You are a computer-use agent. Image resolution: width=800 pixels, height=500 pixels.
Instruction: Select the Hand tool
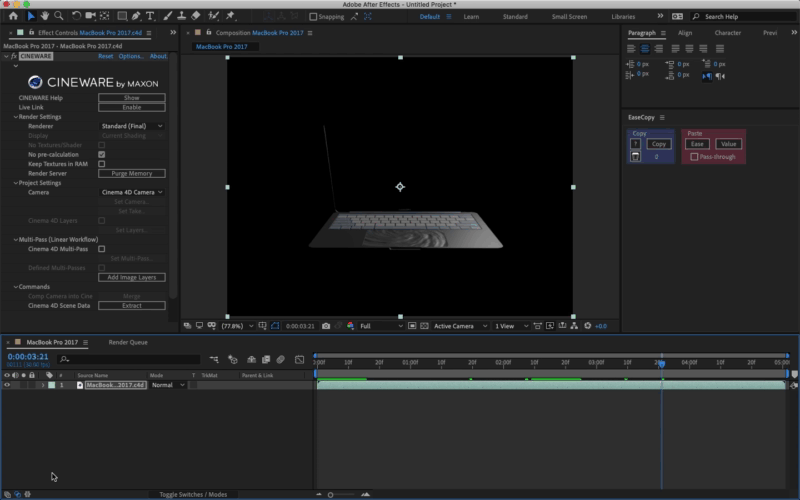click(x=44, y=16)
